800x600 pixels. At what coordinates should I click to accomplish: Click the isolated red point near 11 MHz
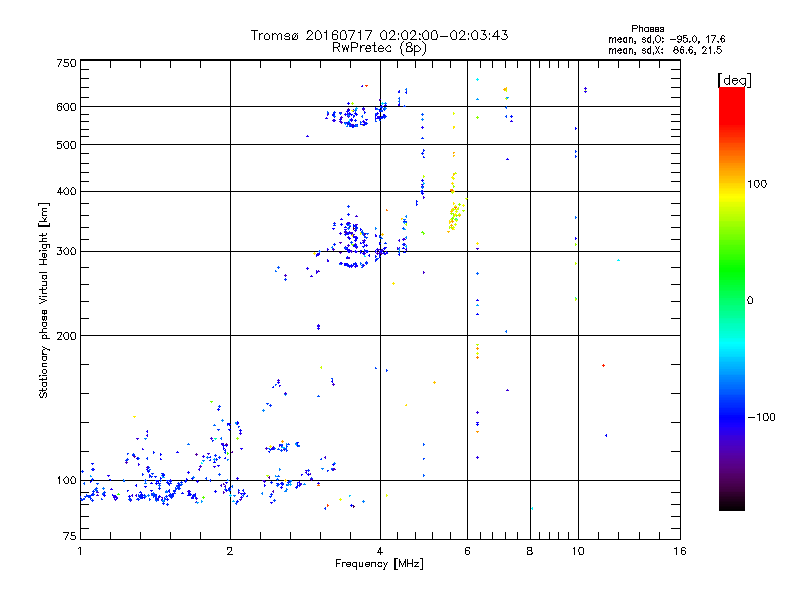click(603, 365)
